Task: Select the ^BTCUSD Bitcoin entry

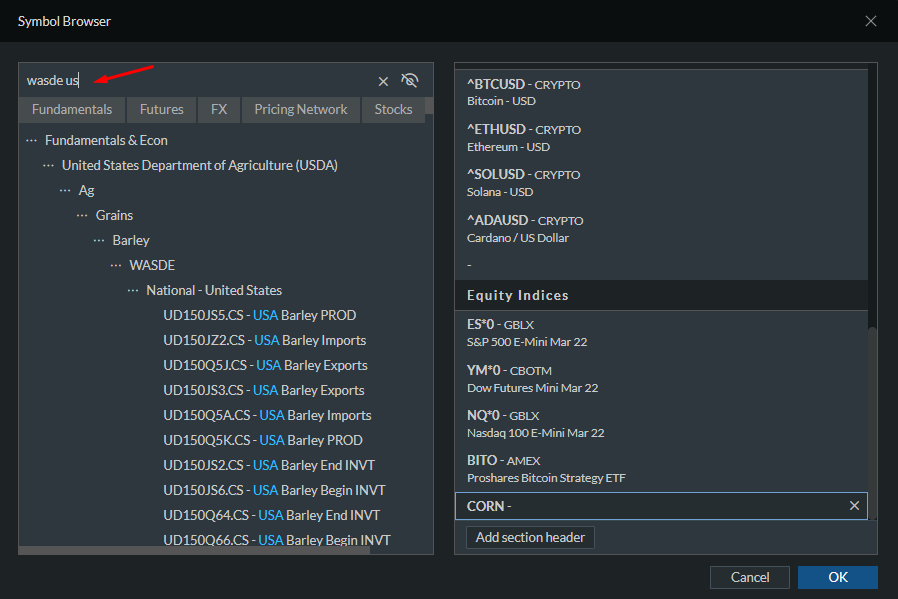Action: [x=661, y=92]
